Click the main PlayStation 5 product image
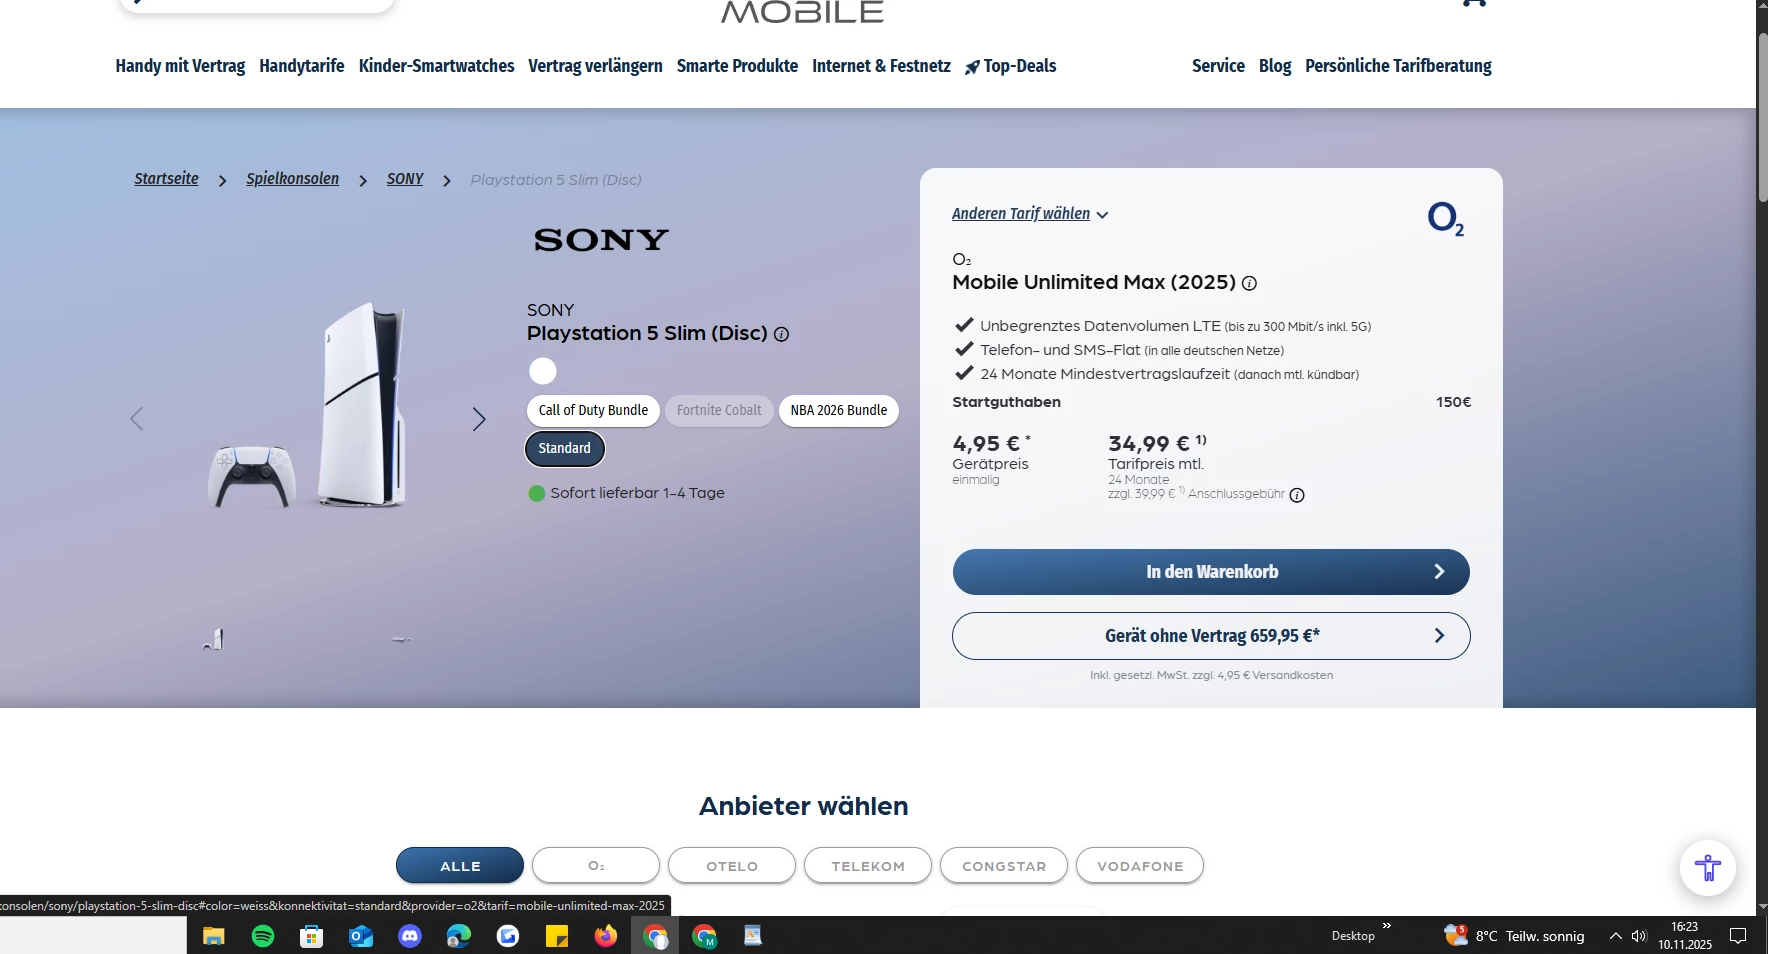 click(308, 407)
